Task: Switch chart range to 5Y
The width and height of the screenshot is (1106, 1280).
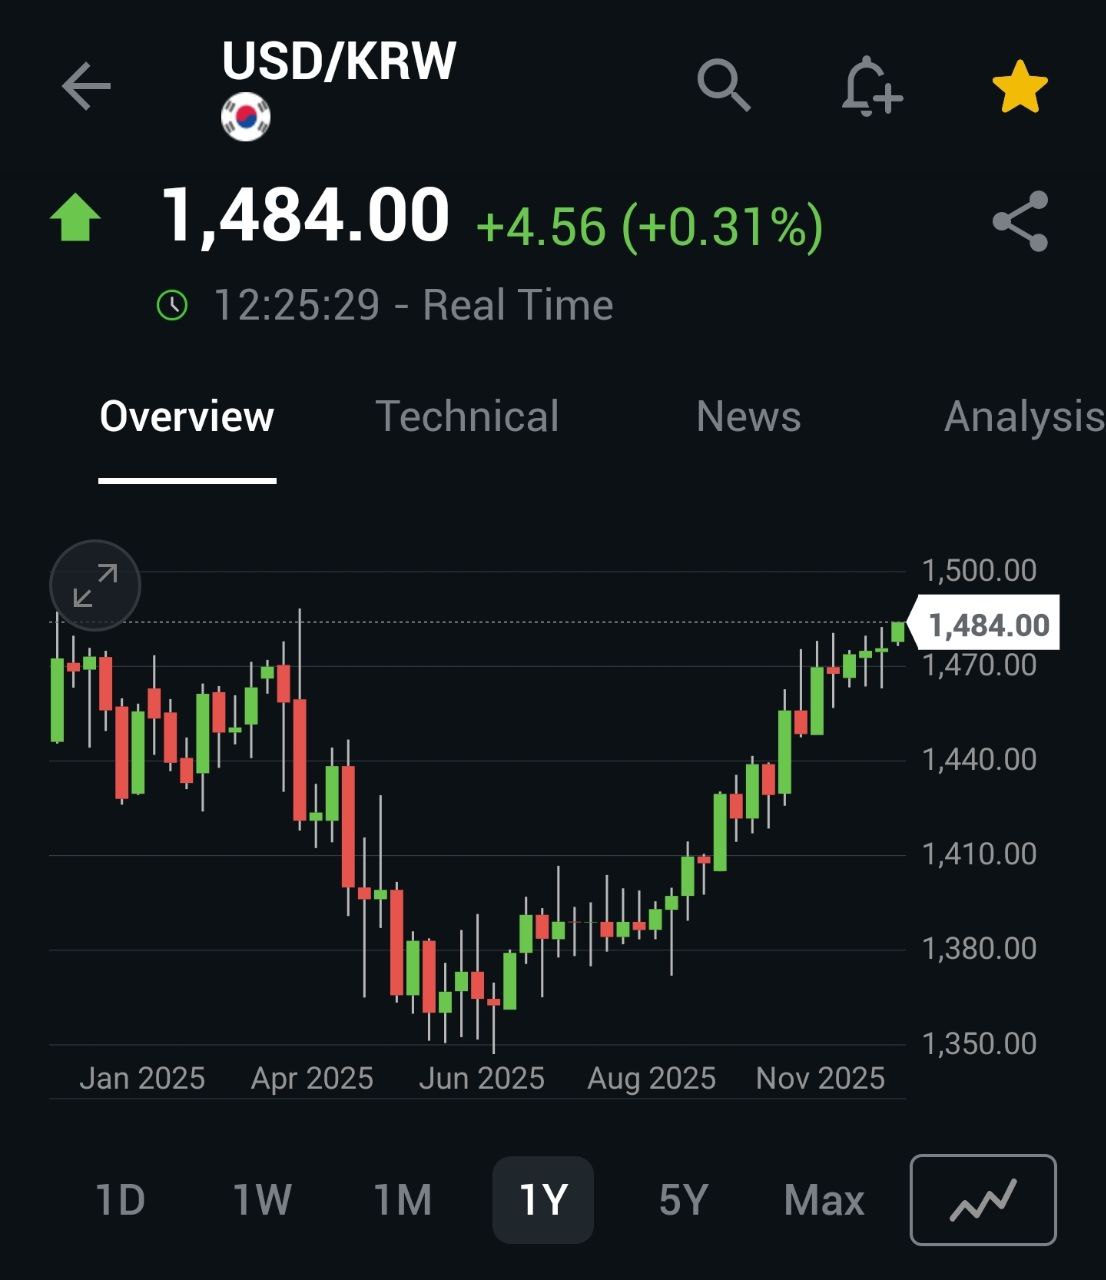Action: [683, 1200]
